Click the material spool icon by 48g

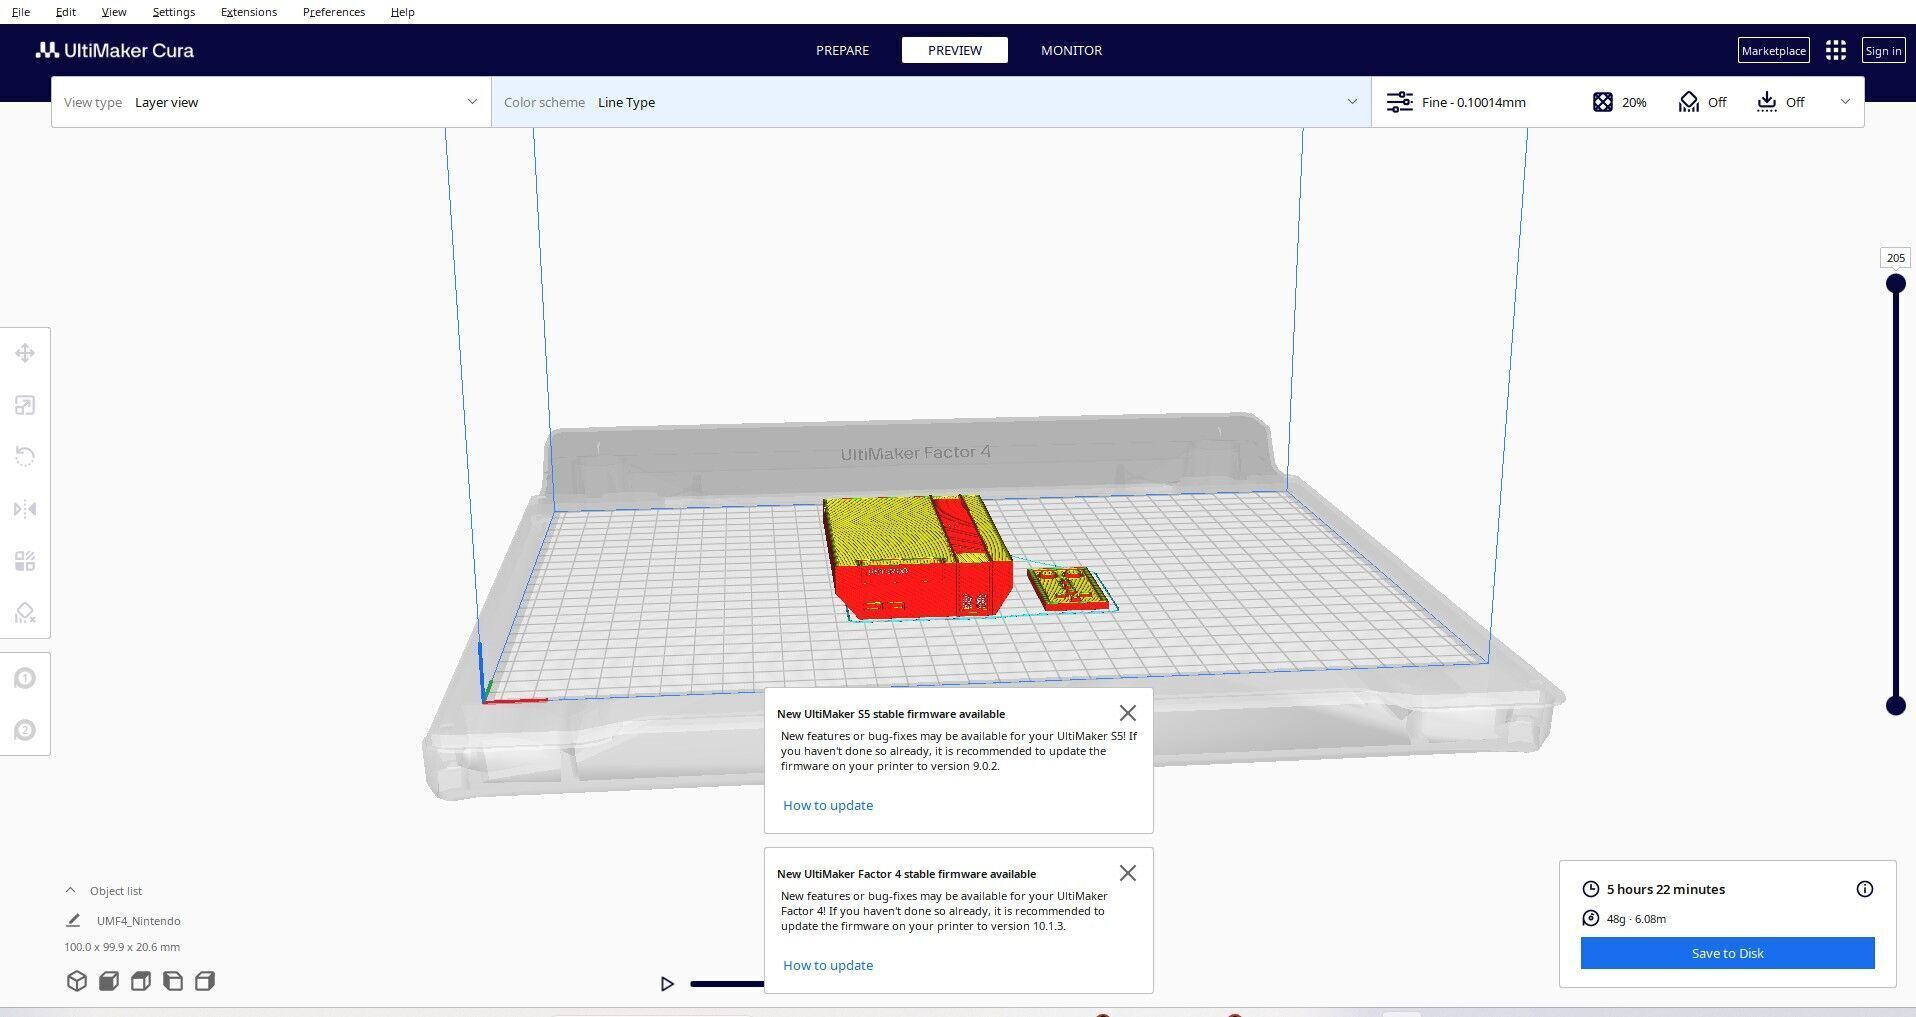click(x=1591, y=918)
